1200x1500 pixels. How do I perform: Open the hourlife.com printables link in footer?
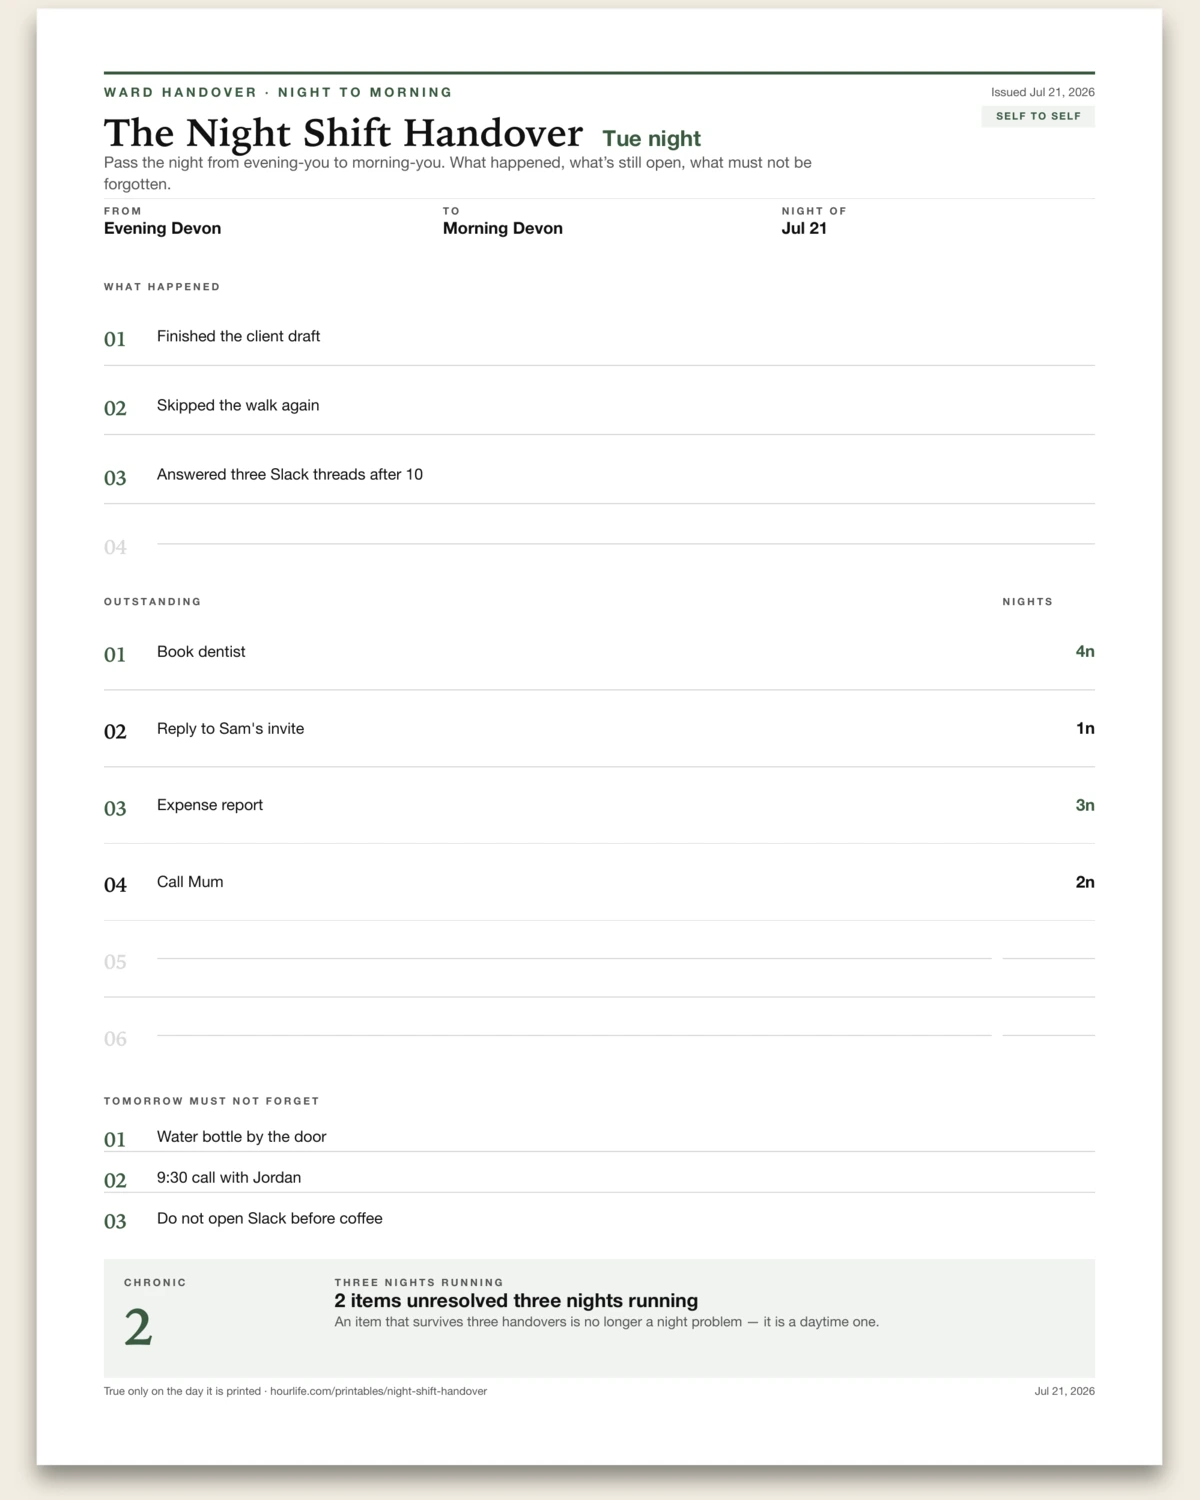(378, 1391)
